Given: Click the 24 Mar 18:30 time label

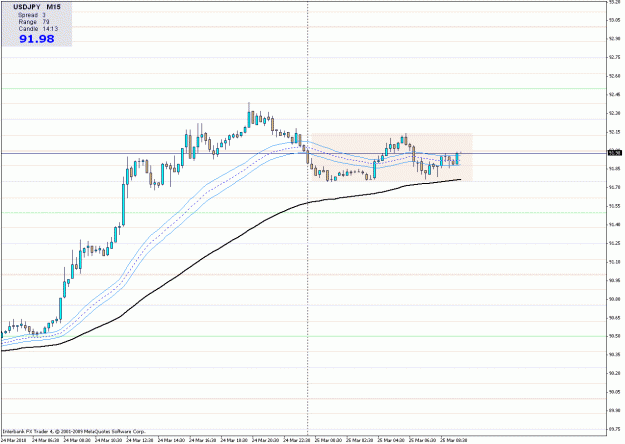Looking at the screenshot, I should [234, 440].
